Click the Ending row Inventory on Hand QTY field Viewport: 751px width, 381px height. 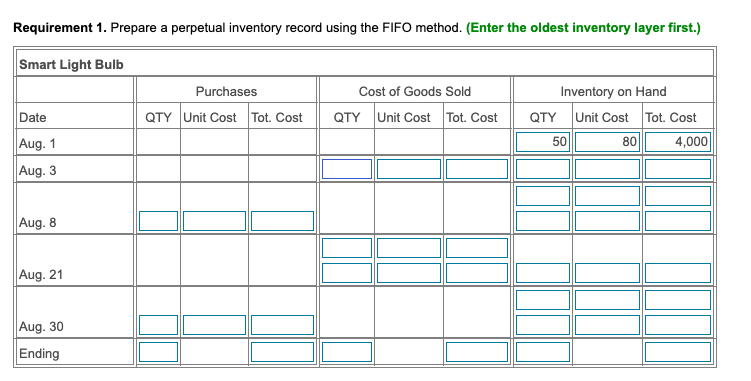click(543, 352)
